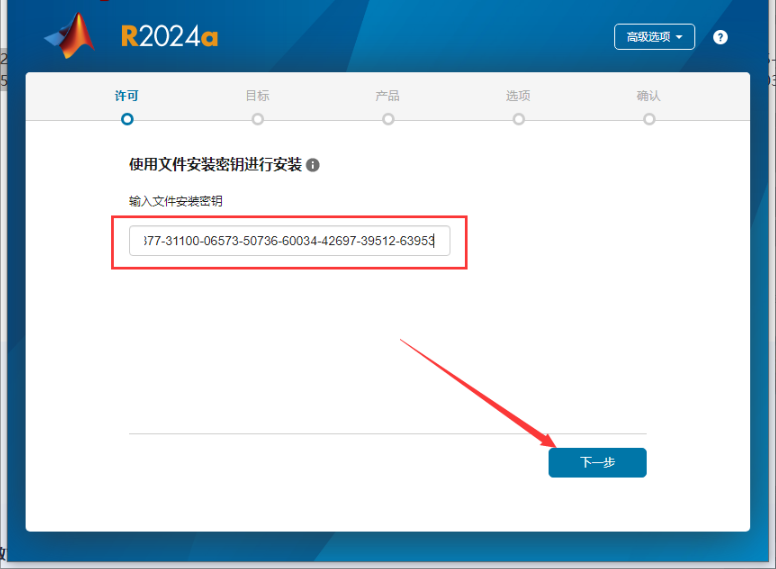776x569 pixels.
Task: Click info icon beside installation key heading
Action: coord(313,165)
